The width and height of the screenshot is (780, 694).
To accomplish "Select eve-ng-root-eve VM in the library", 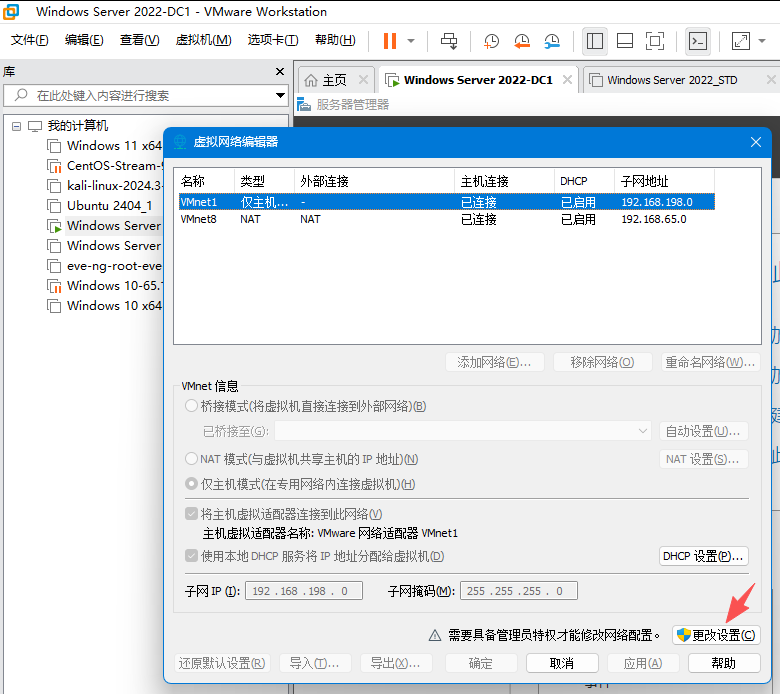I will [x=114, y=266].
